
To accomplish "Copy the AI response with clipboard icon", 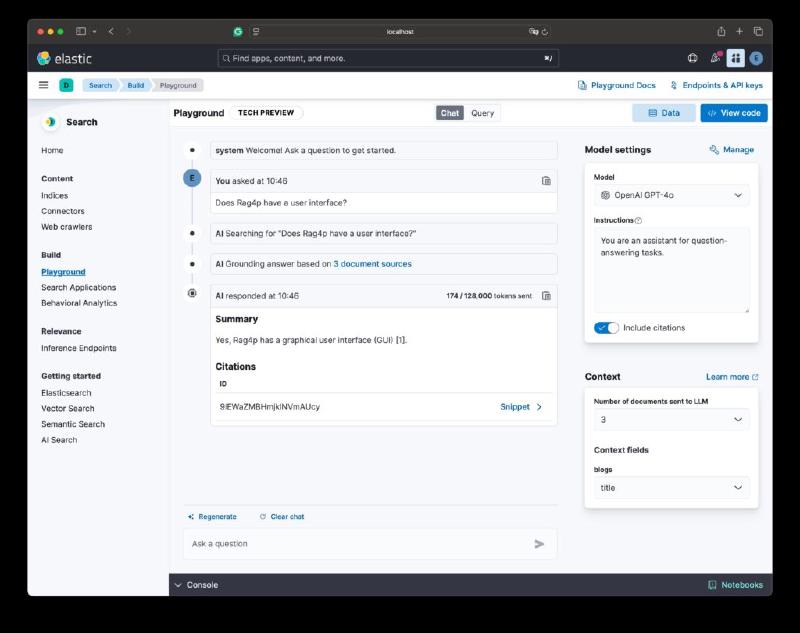I will point(546,296).
